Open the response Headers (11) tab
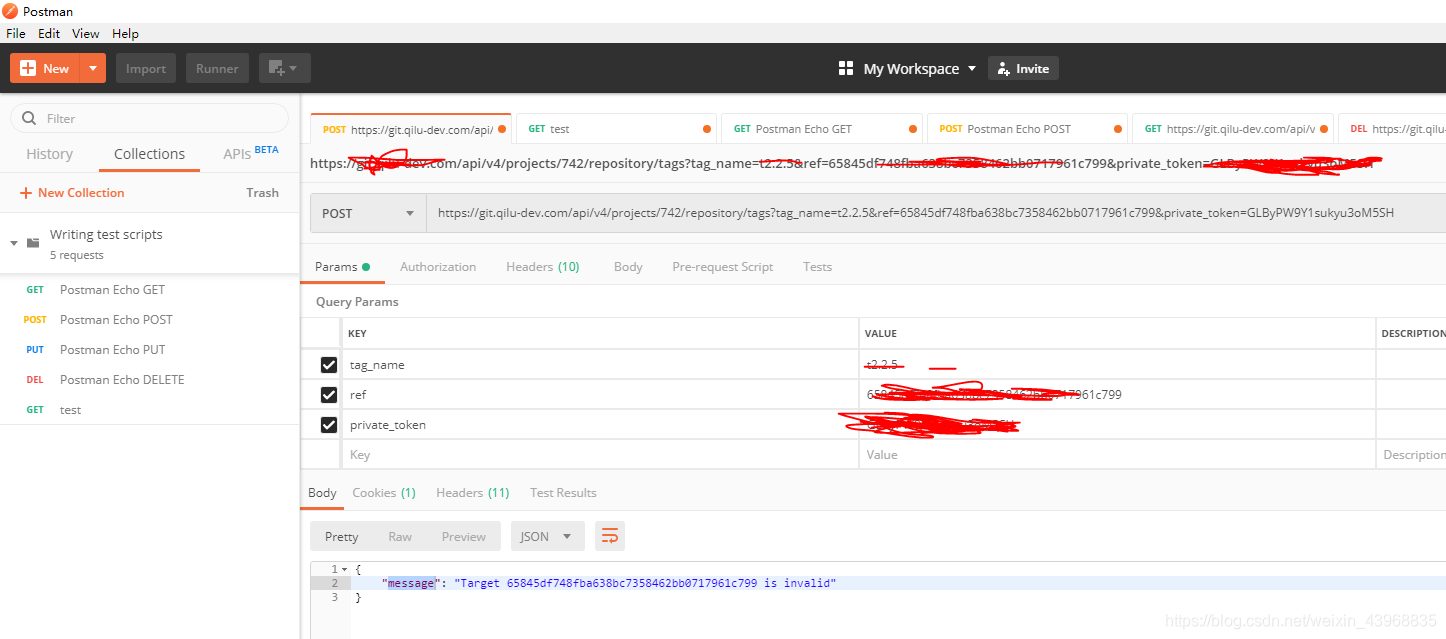Screen dimensions: 1446x639 tap(472, 493)
